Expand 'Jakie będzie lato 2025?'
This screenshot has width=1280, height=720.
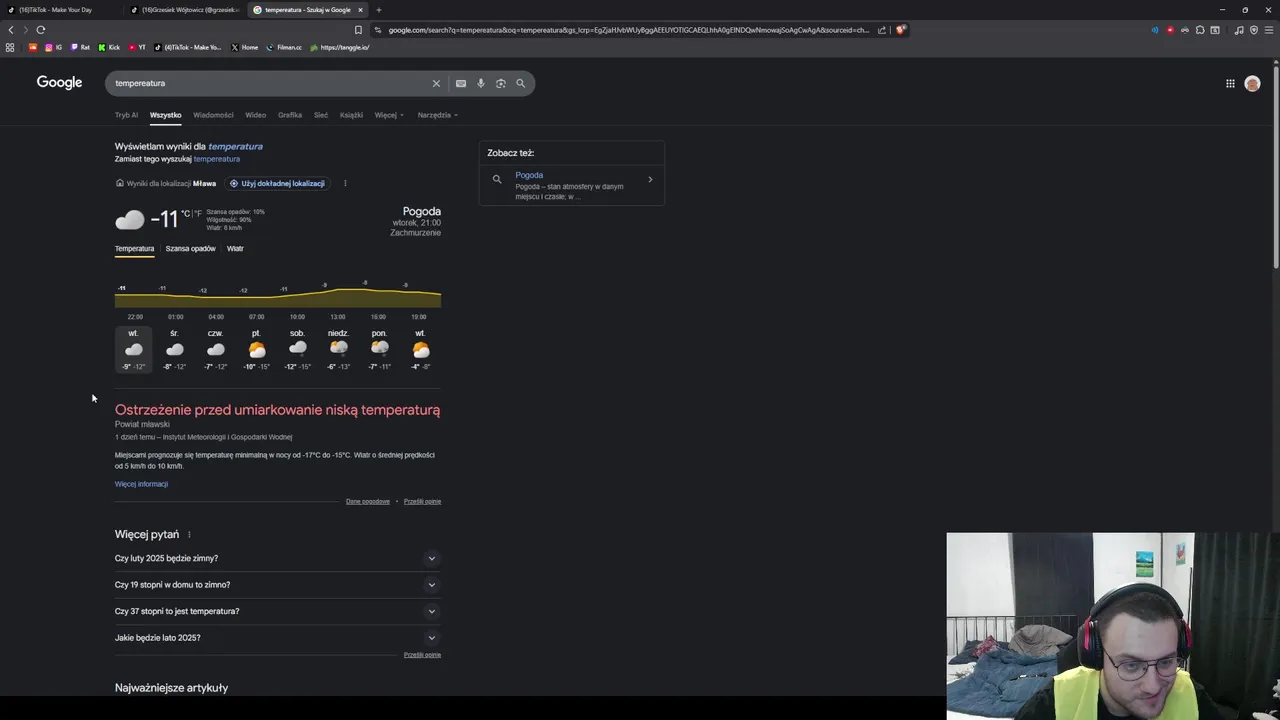coord(278,638)
